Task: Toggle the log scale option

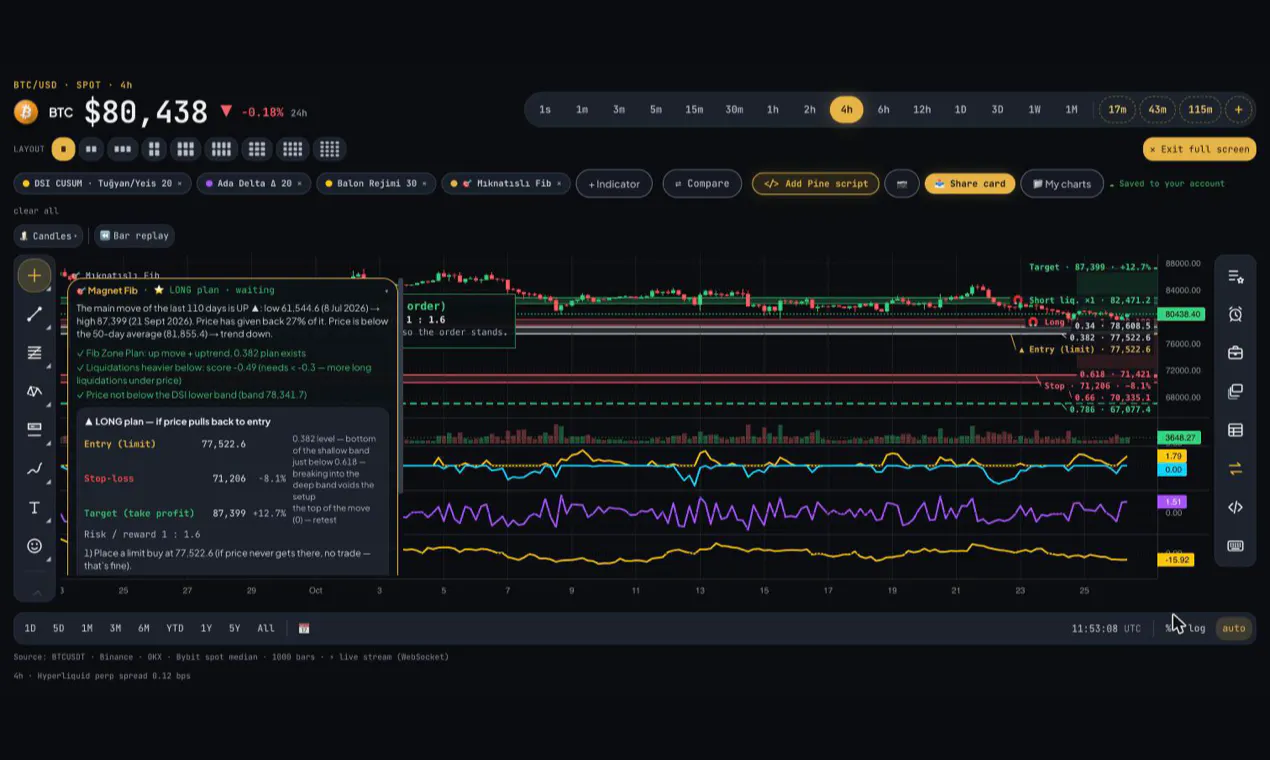Action: click(x=1197, y=628)
